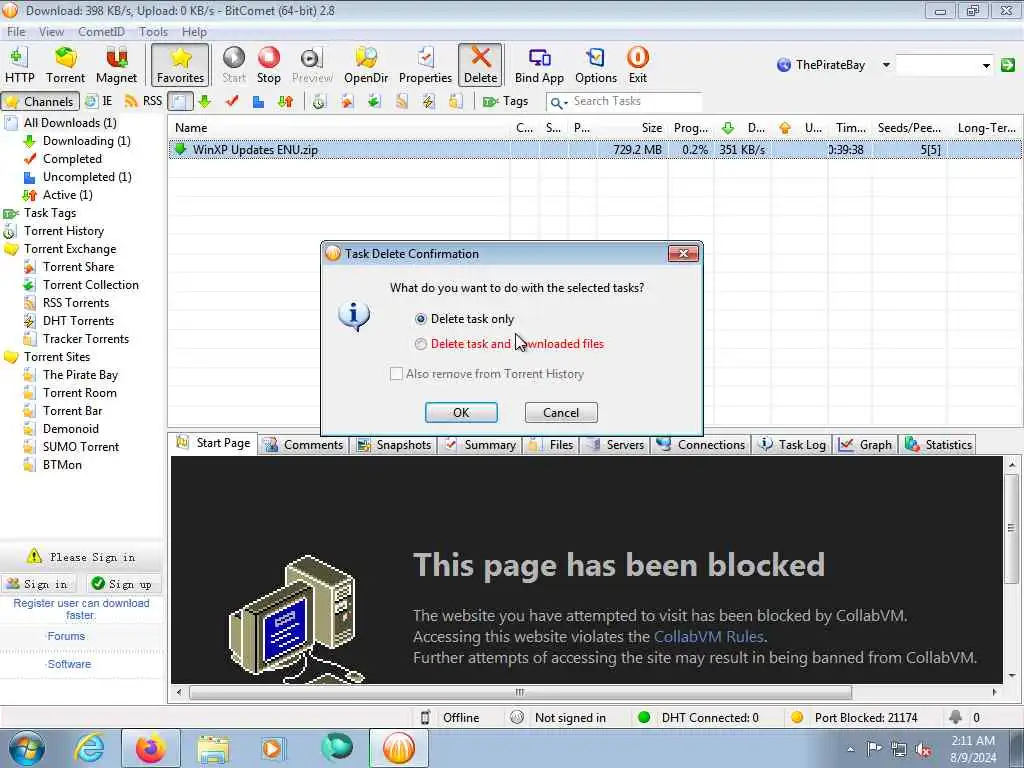
Task: Open the Tools menu
Action: click(x=153, y=31)
